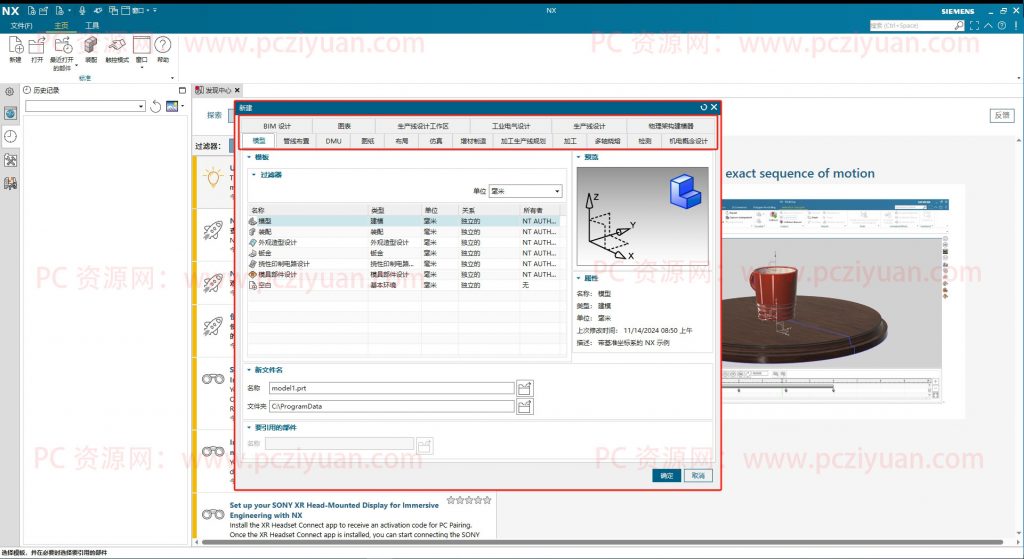Select the 机电概念设计 tab
1024x559 pixels.
pos(688,141)
